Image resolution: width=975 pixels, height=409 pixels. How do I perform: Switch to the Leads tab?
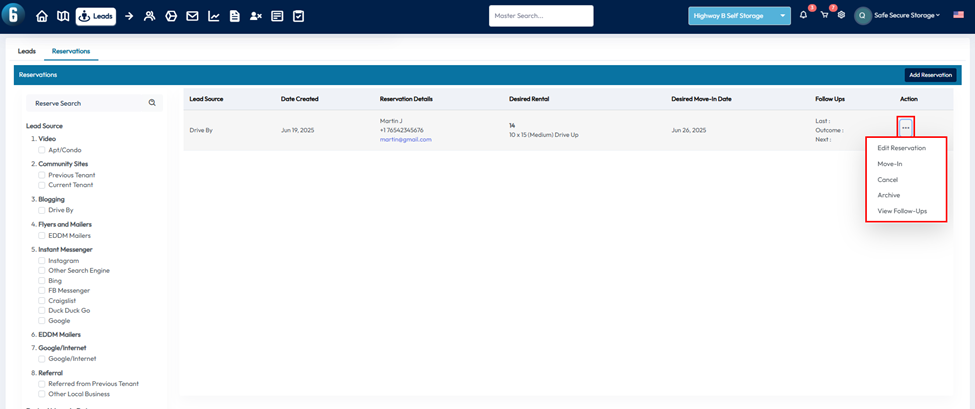click(x=27, y=51)
